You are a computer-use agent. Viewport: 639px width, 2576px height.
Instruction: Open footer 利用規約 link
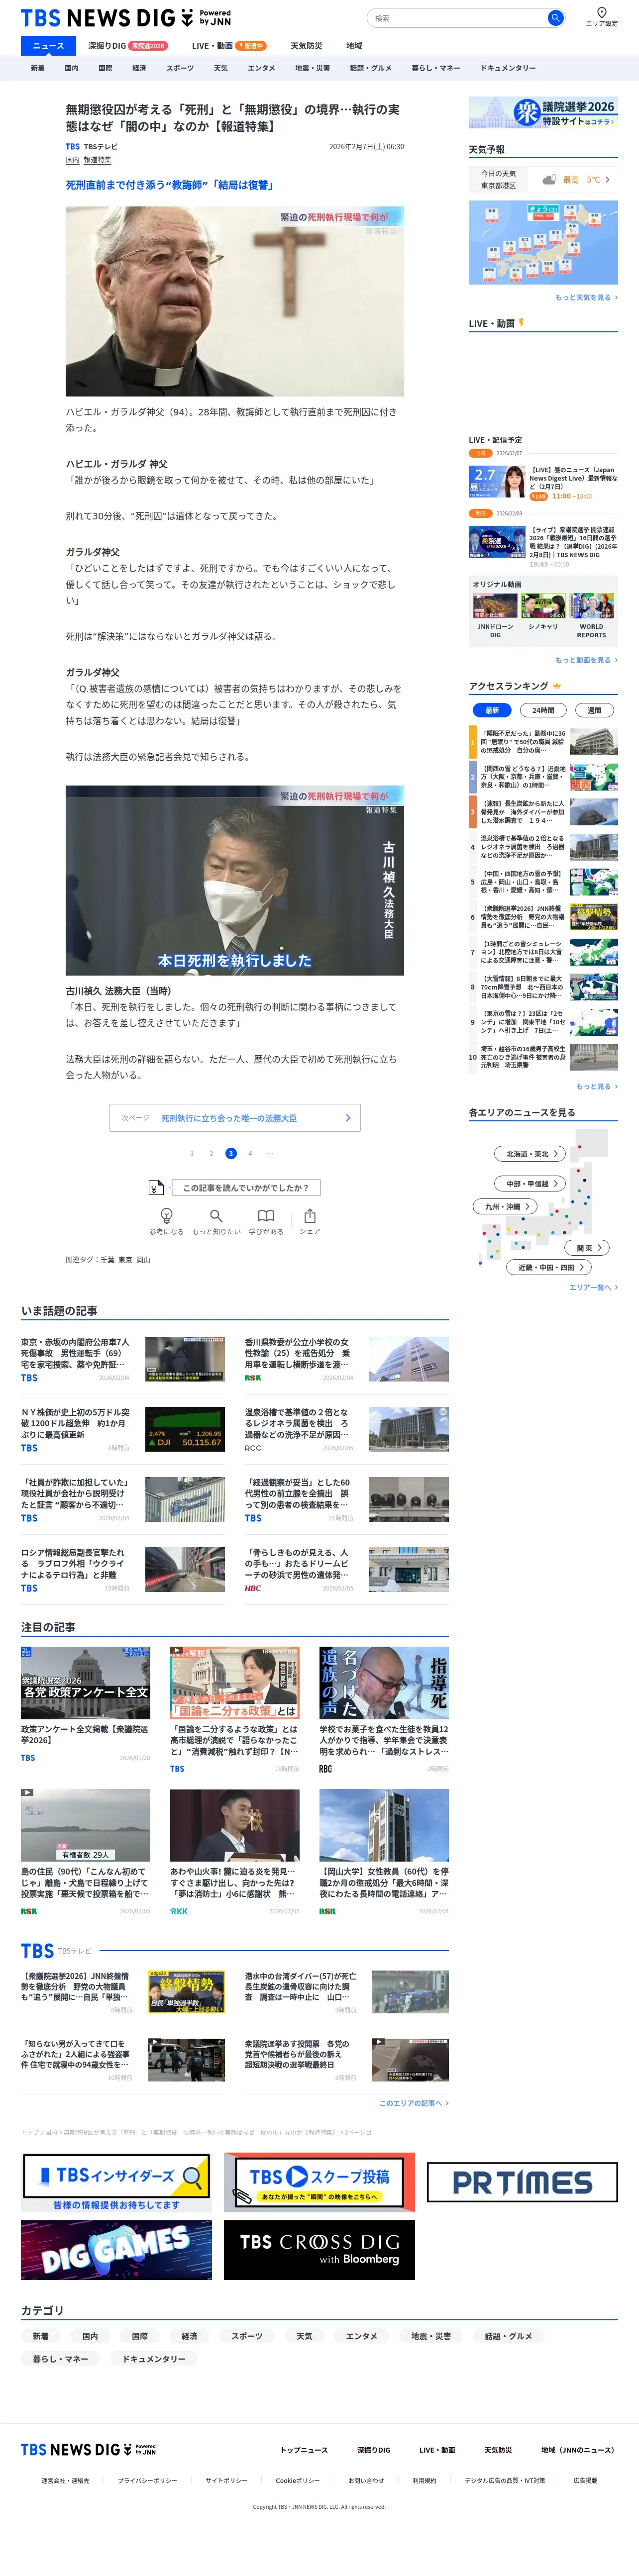pyautogui.click(x=424, y=2480)
